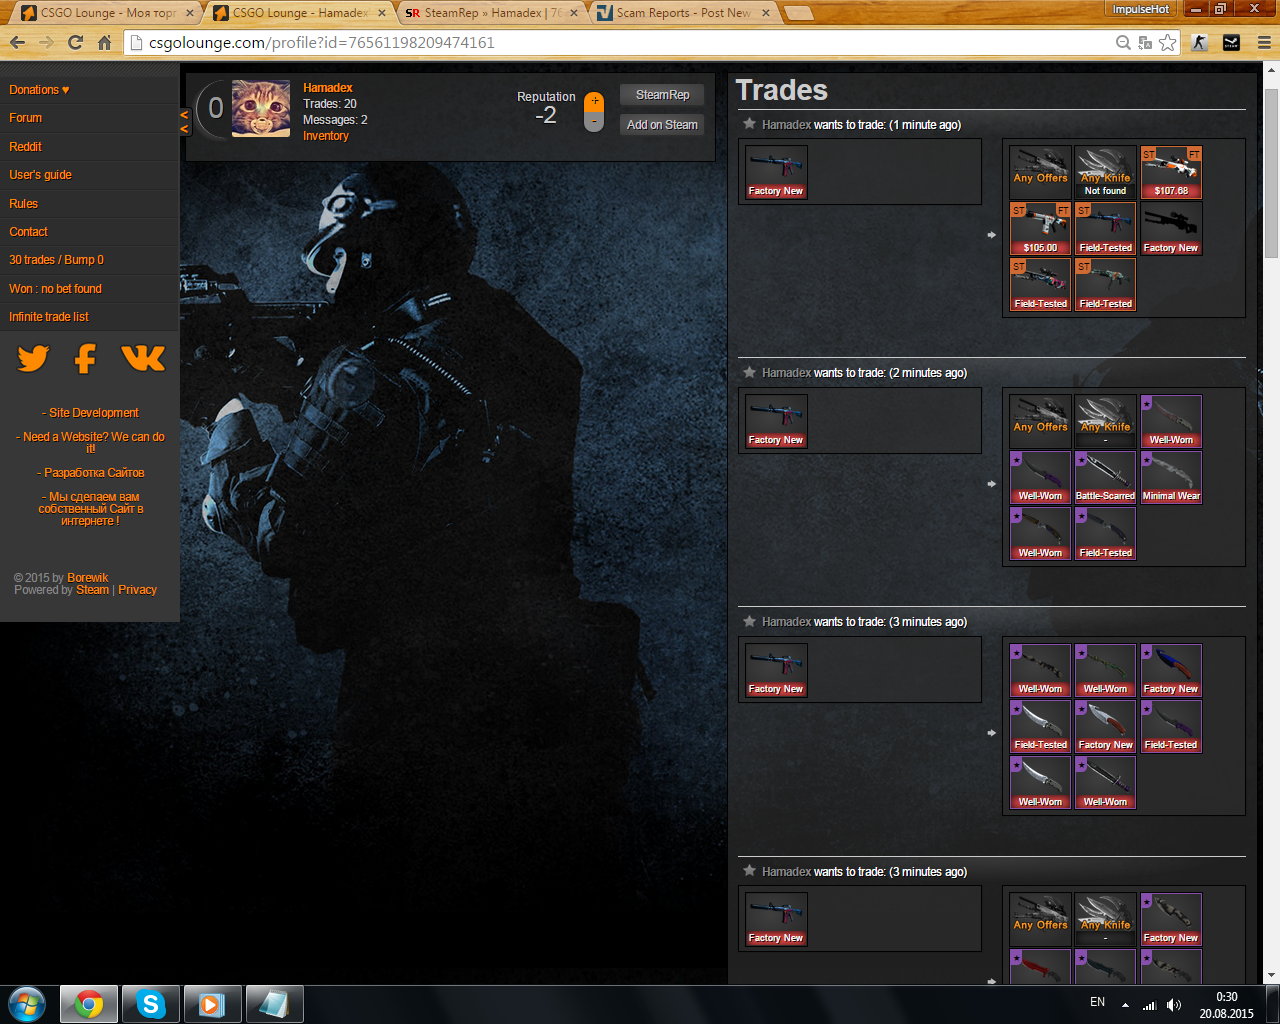Open the Twitter icon link in sidebar

33,358
